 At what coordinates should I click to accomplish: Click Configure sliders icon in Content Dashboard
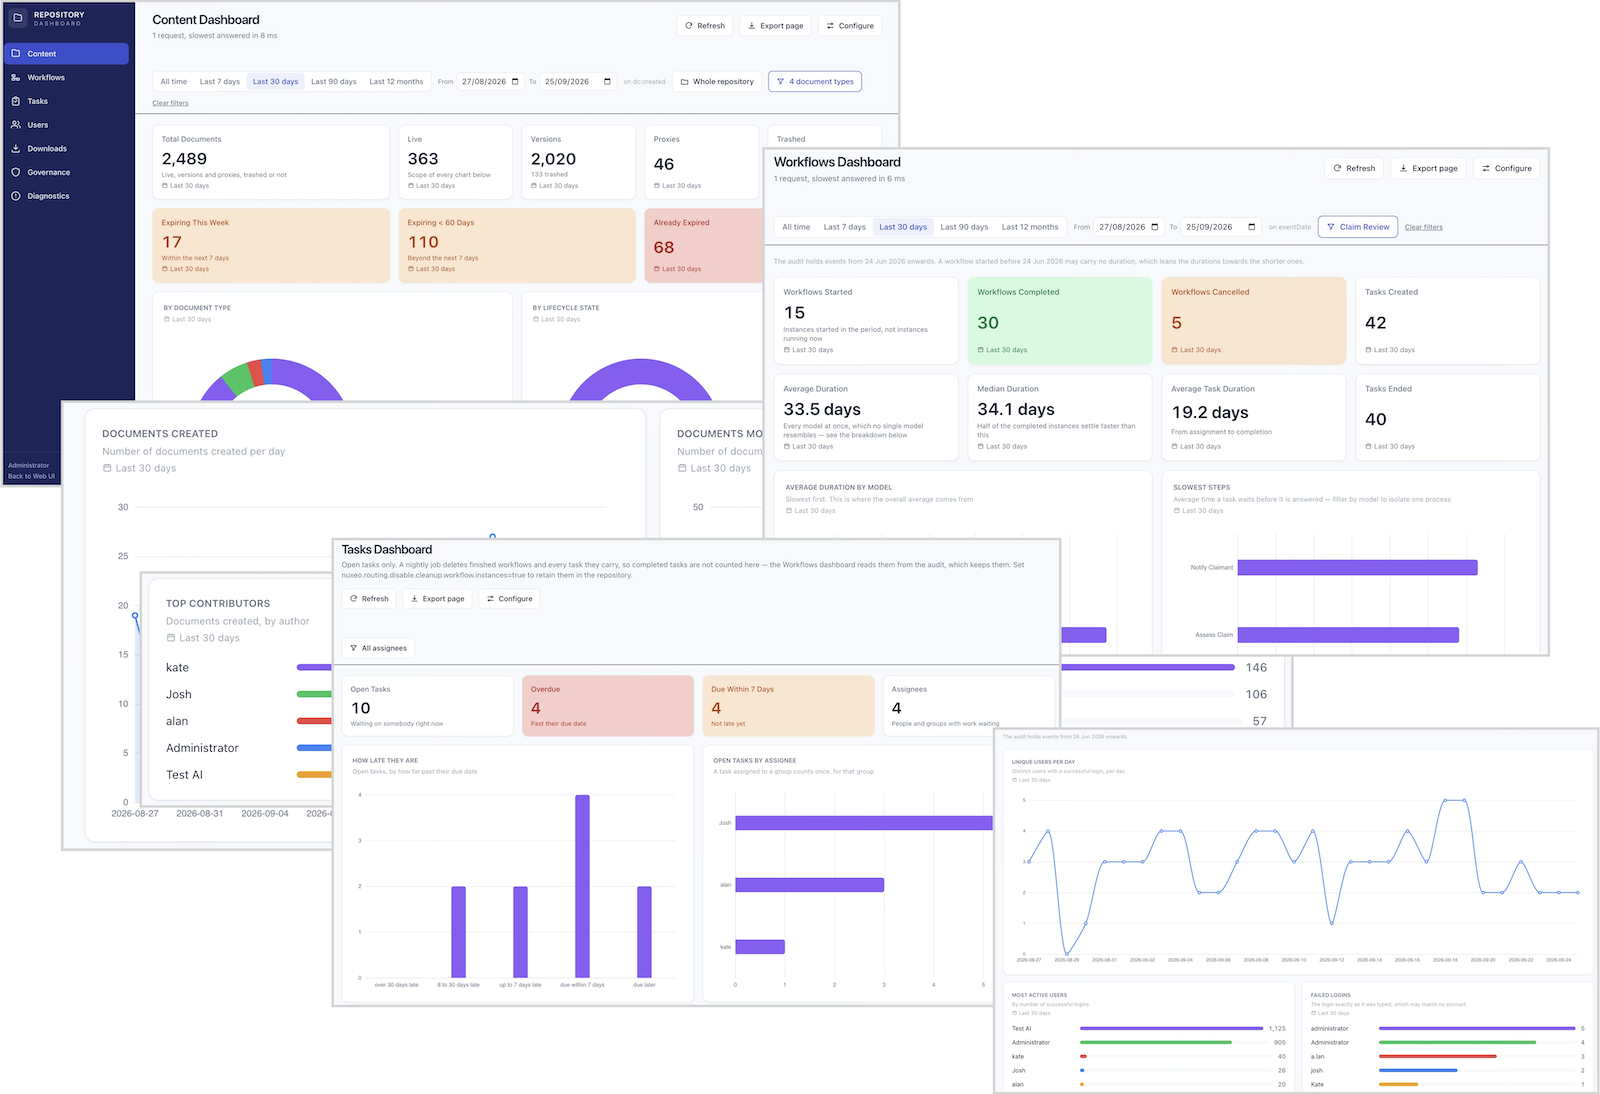click(x=830, y=26)
